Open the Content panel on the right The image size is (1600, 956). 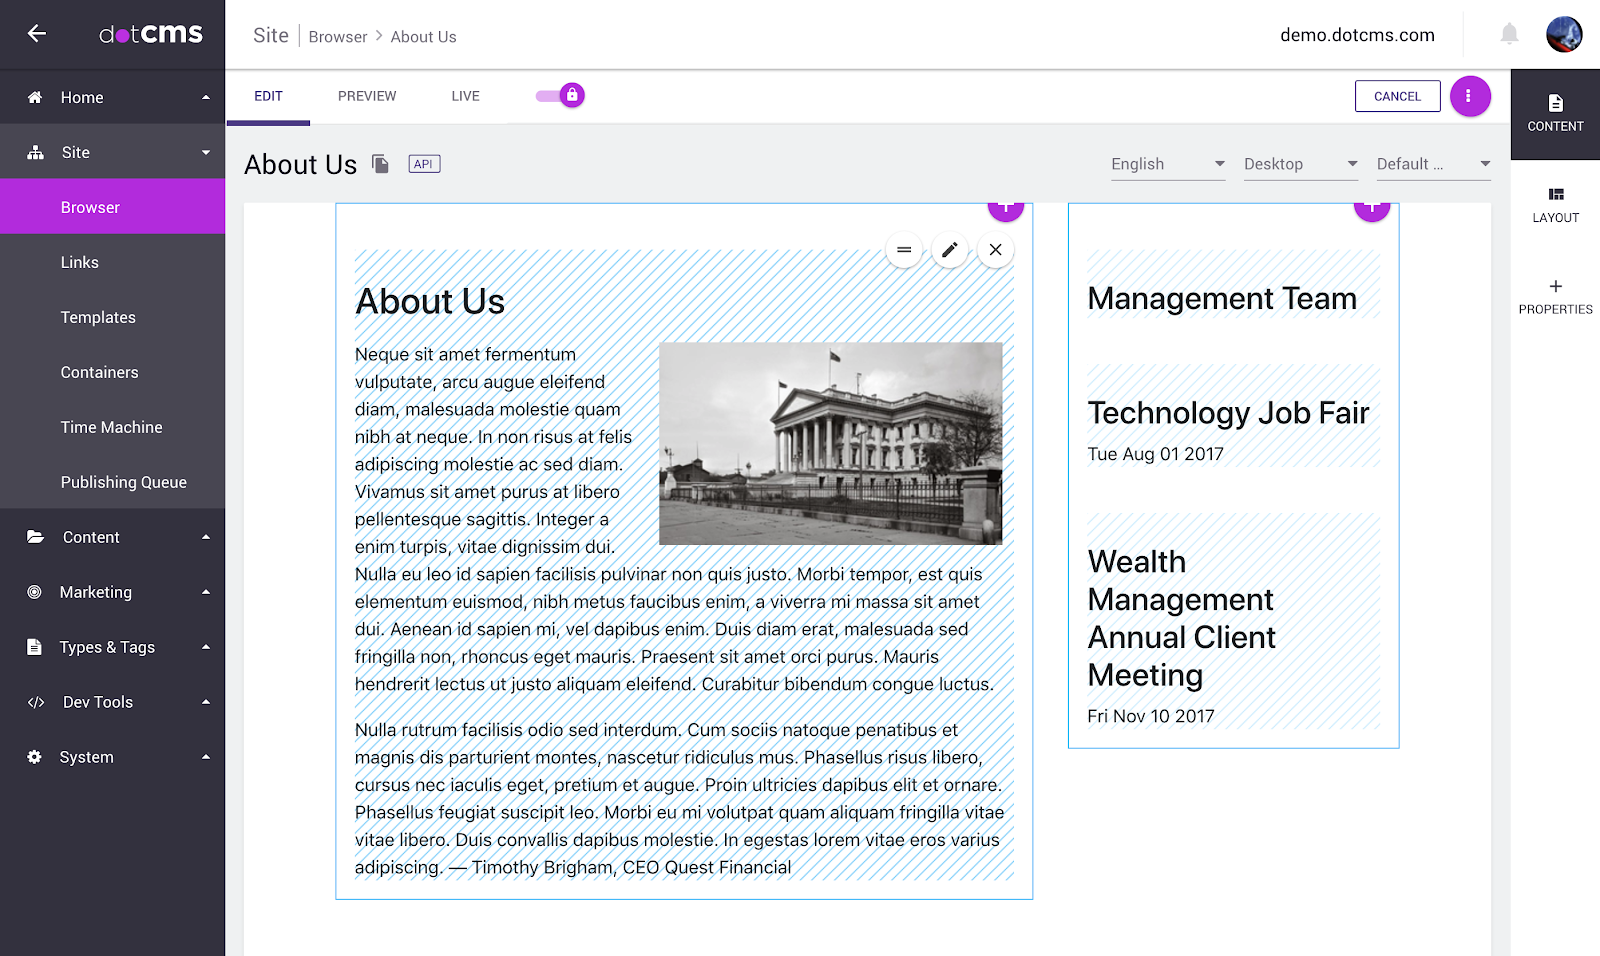pyautogui.click(x=1555, y=114)
